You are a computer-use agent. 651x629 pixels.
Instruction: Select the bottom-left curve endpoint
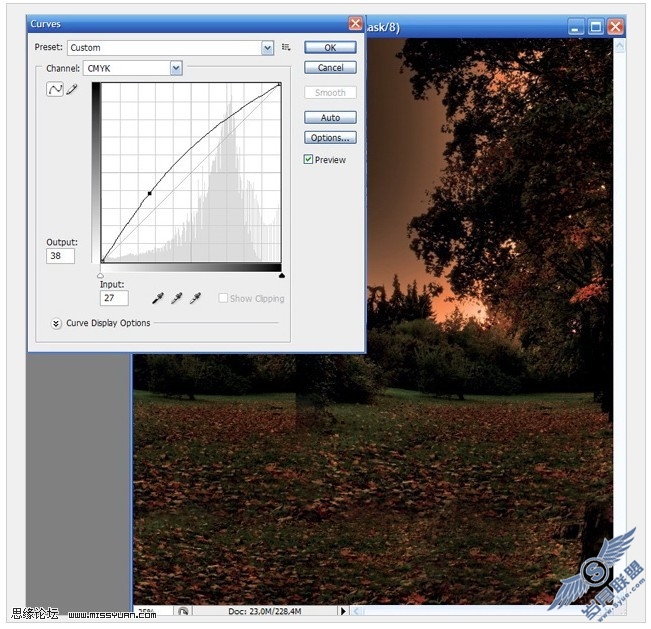pyautogui.click(x=103, y=260)
